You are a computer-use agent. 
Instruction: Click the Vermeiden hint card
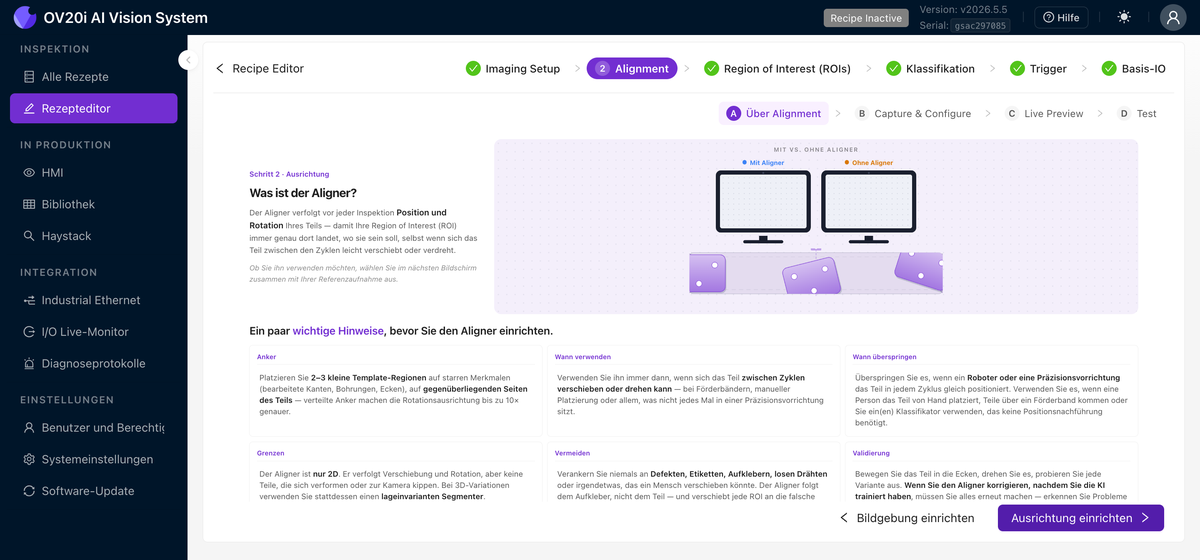(x=693, y=473)
